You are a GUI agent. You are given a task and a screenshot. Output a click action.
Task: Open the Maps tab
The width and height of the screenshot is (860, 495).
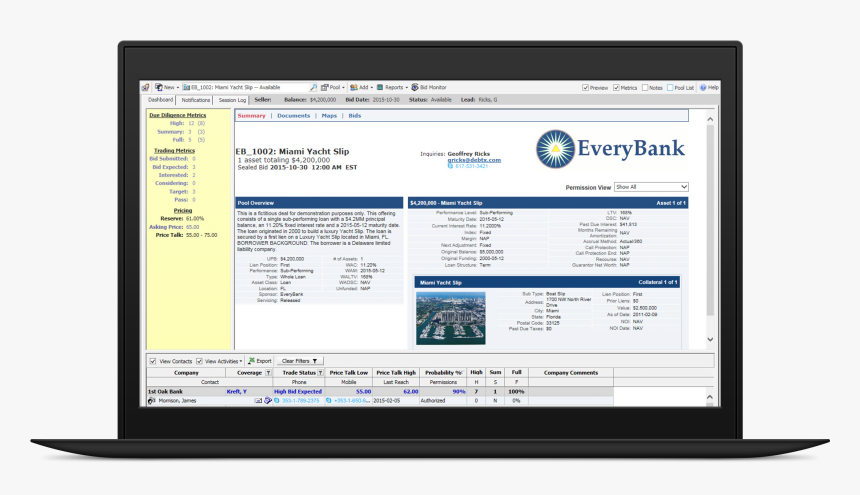tap(329, 116)
